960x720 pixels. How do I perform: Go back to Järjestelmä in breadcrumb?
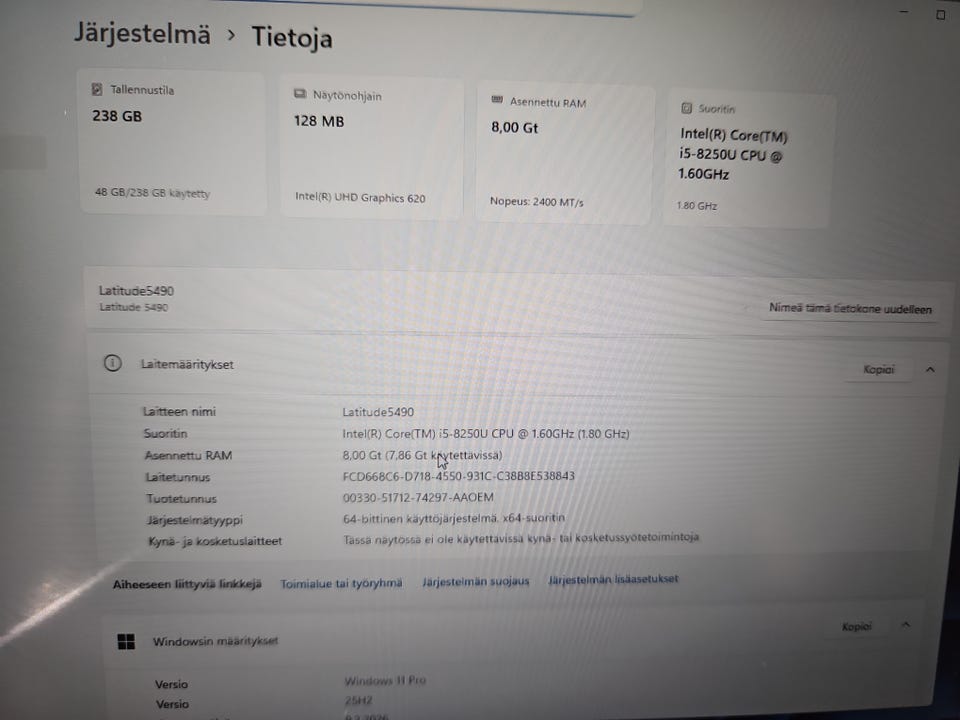click(x=142, y=33)
